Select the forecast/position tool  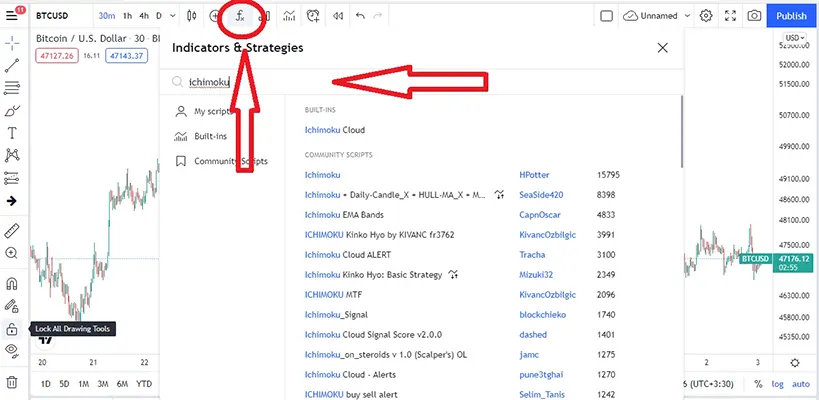coord(11,178)
